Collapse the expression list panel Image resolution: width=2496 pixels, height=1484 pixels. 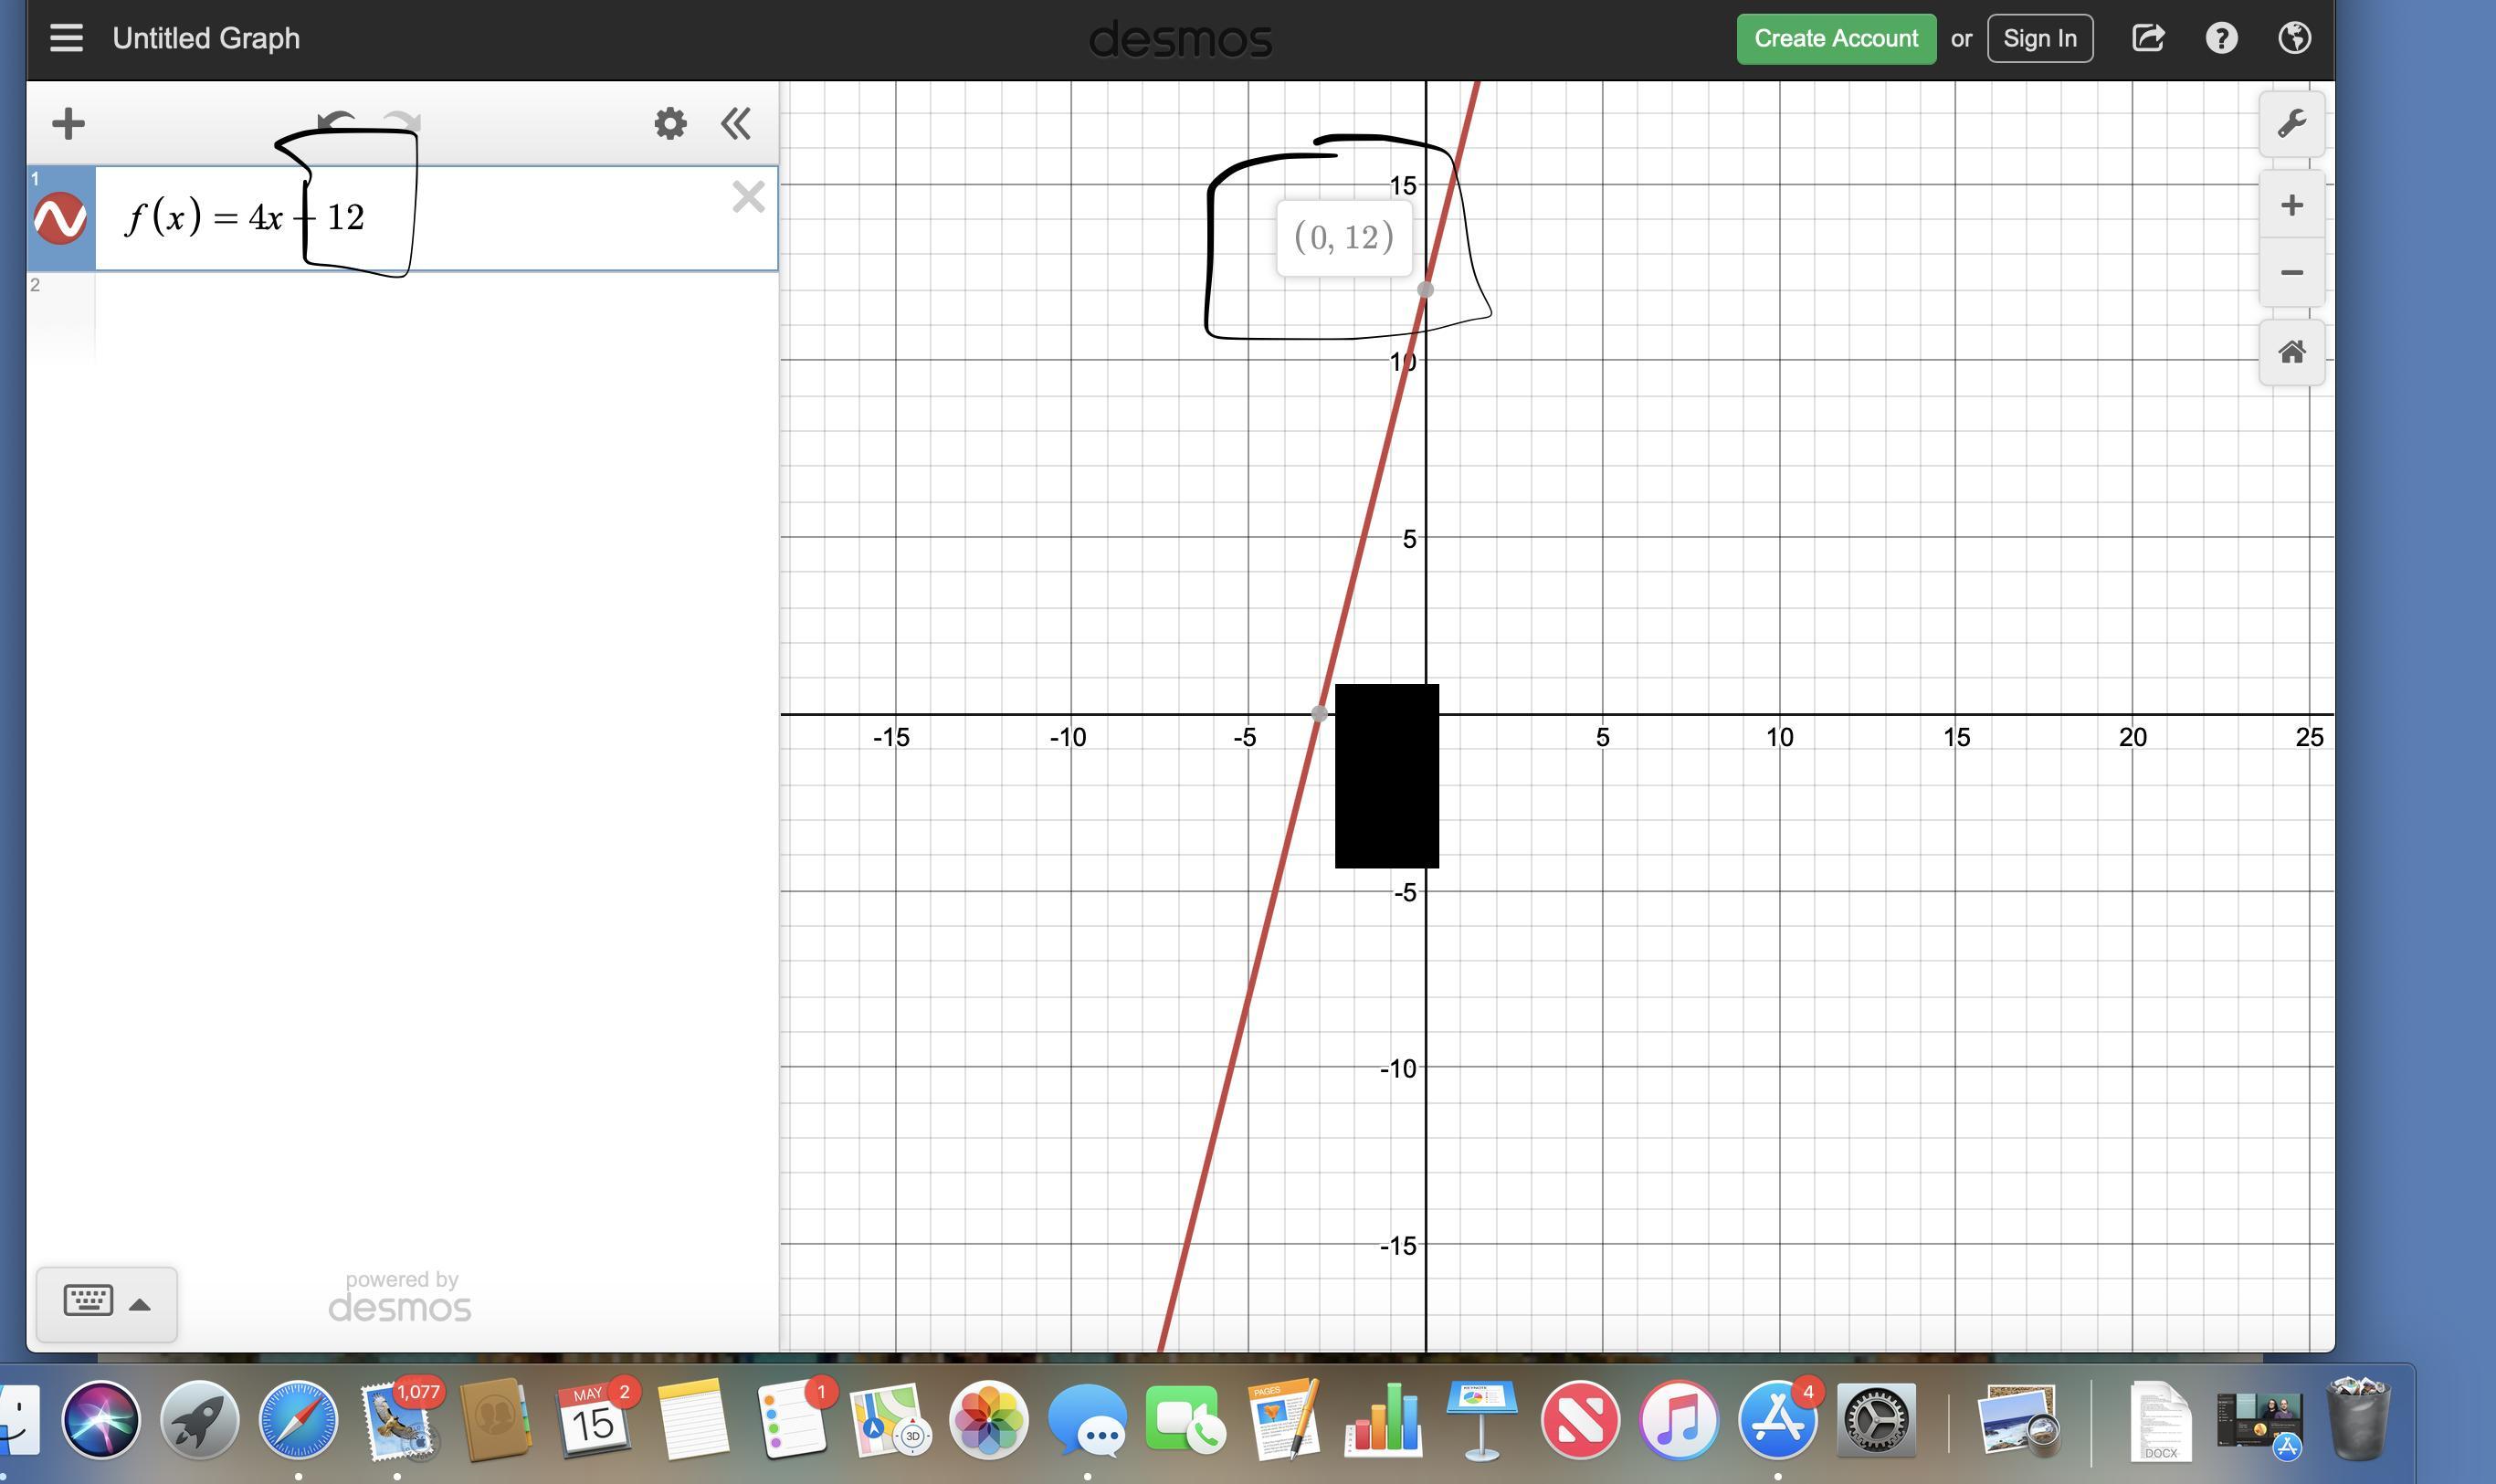[x=736, y=124]
